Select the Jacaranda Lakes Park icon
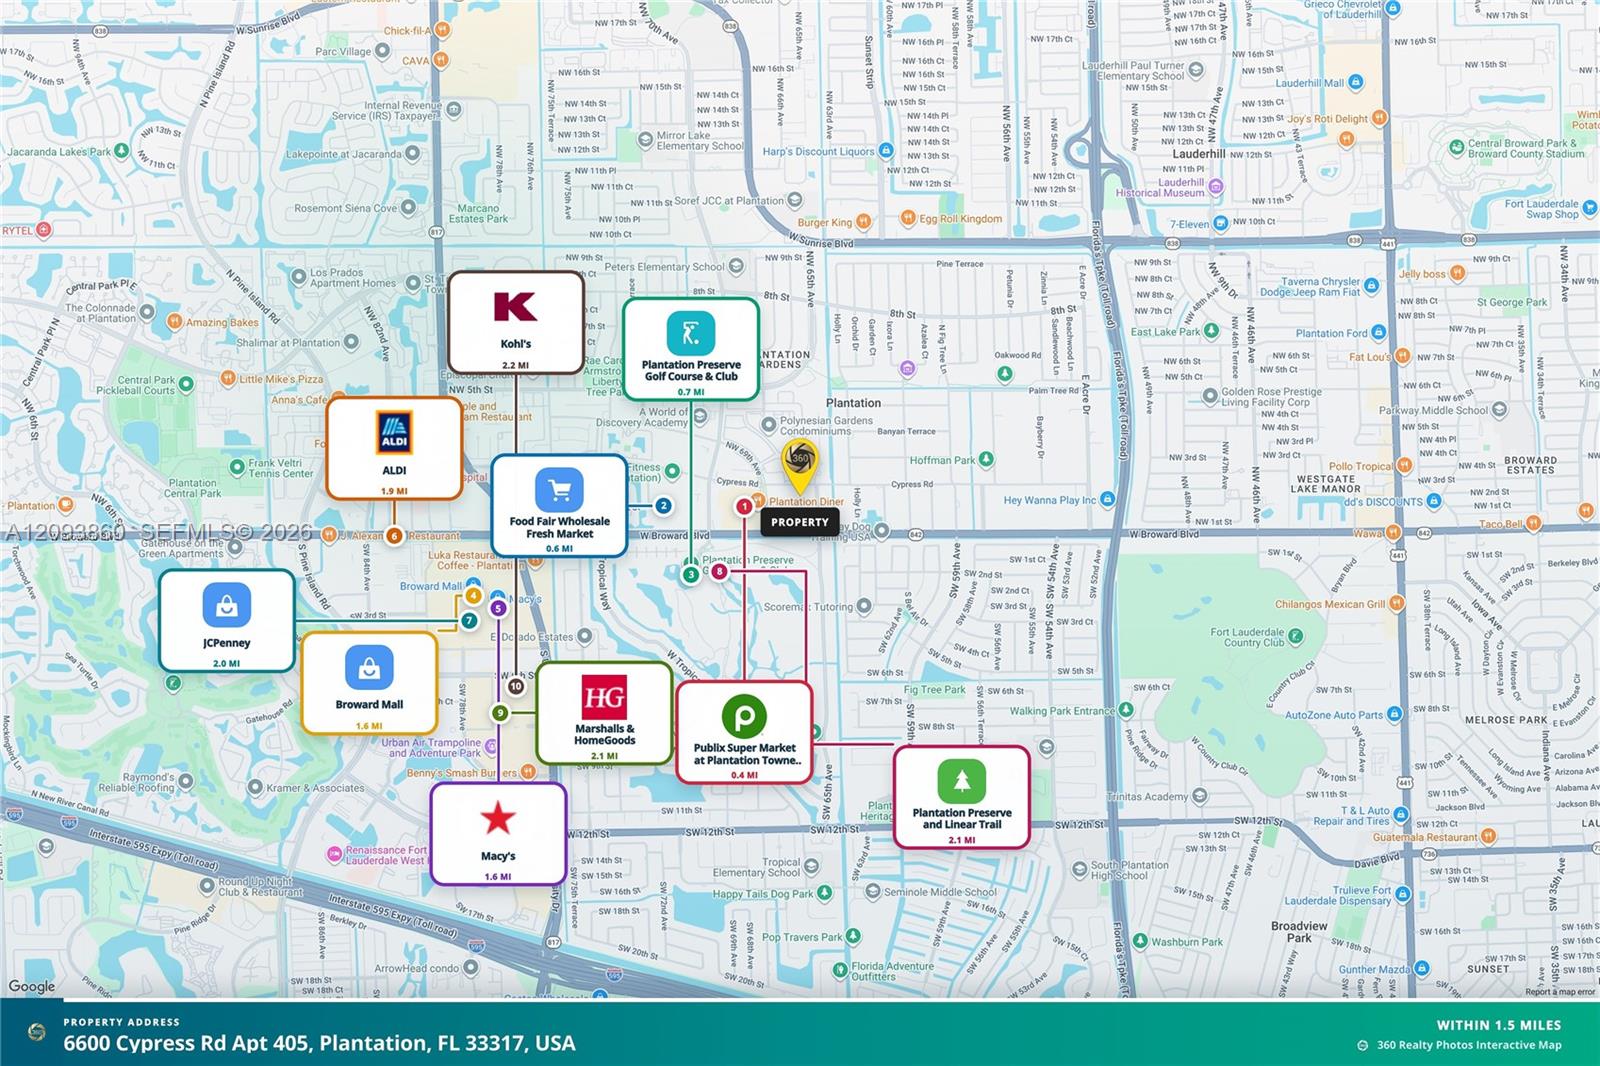 coord(121,151)
